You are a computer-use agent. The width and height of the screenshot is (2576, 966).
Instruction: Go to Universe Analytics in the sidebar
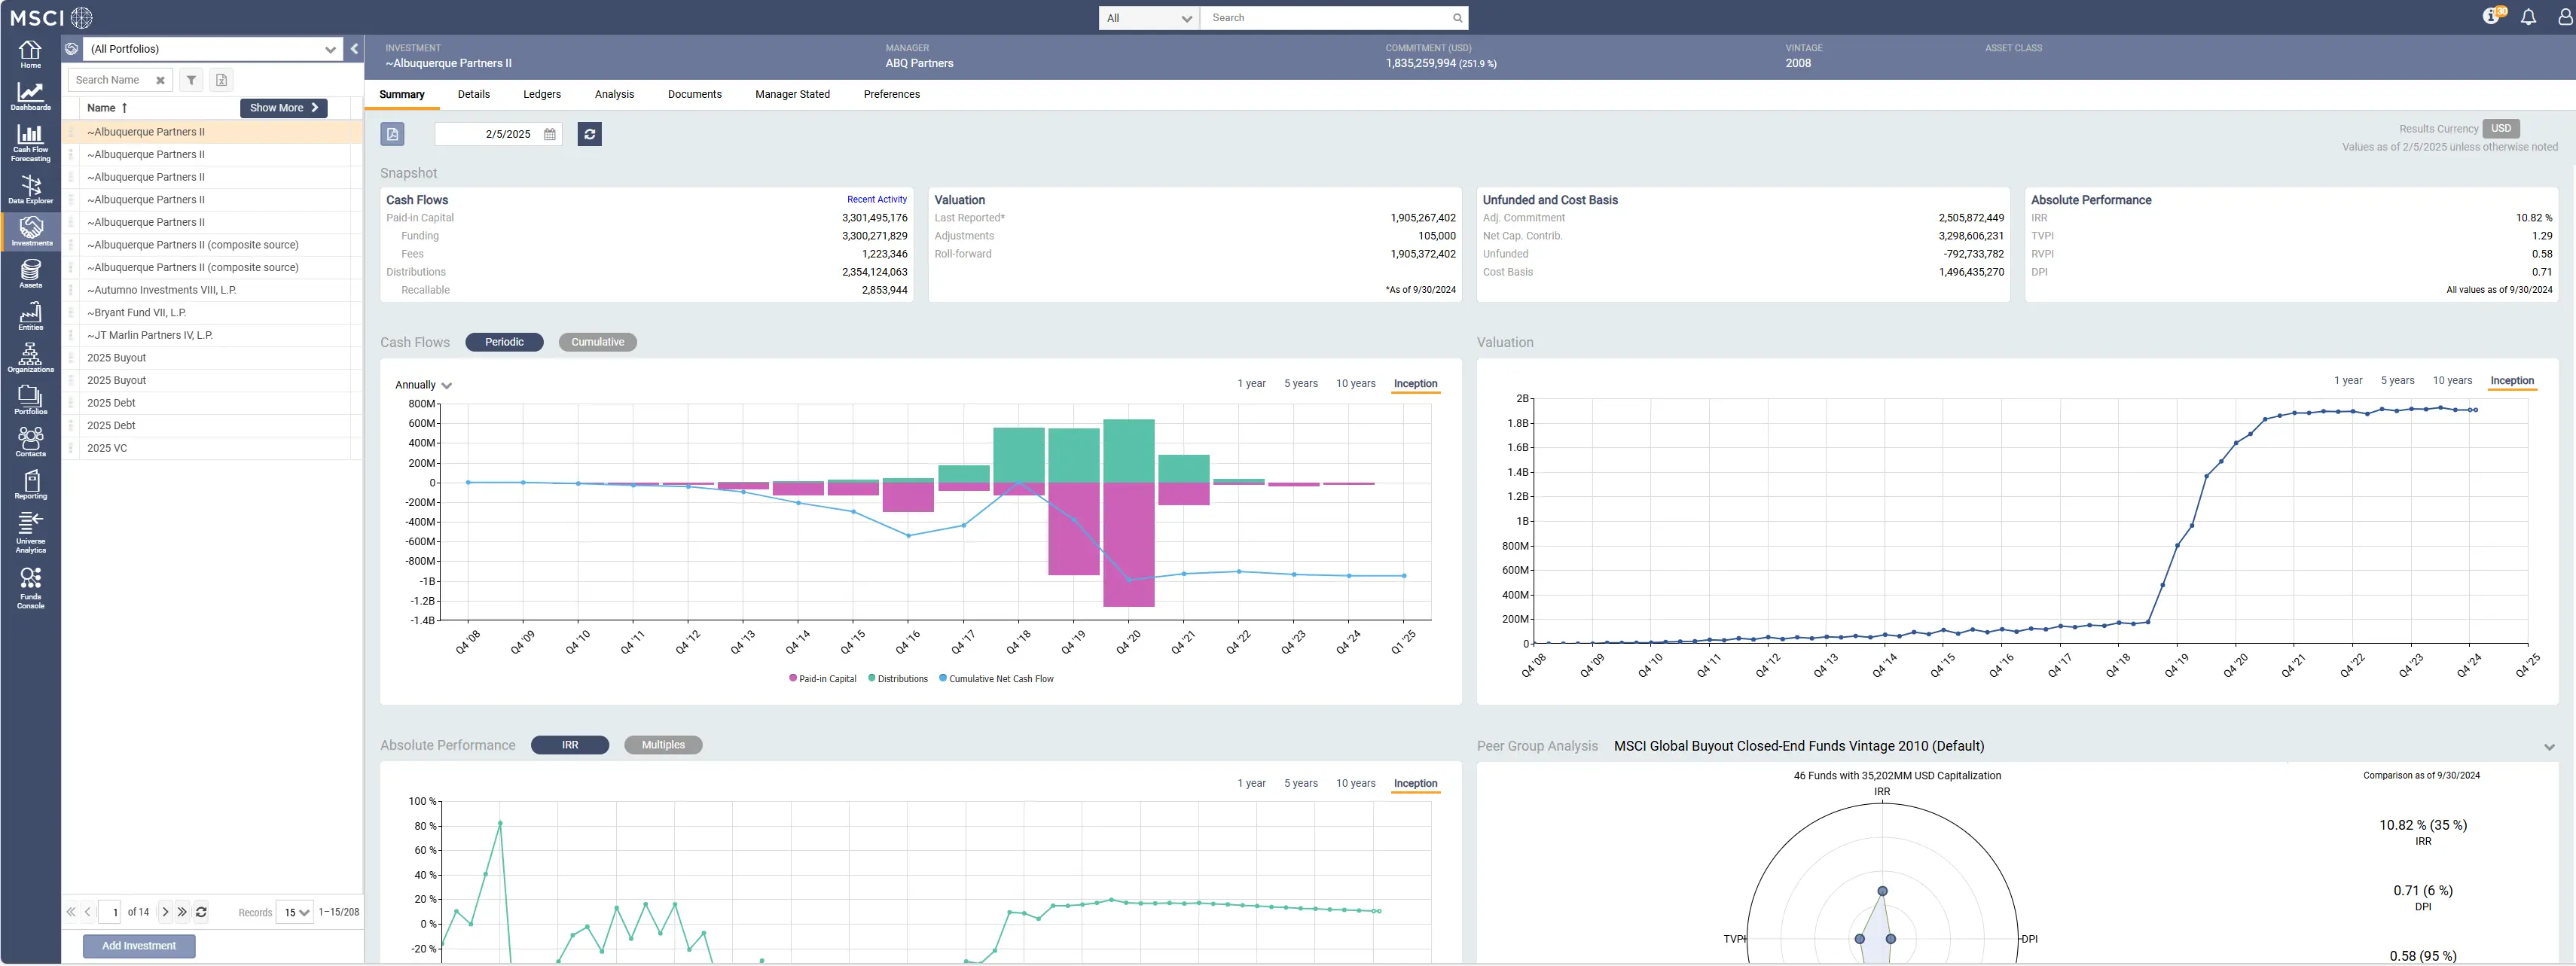click(30, 533)
